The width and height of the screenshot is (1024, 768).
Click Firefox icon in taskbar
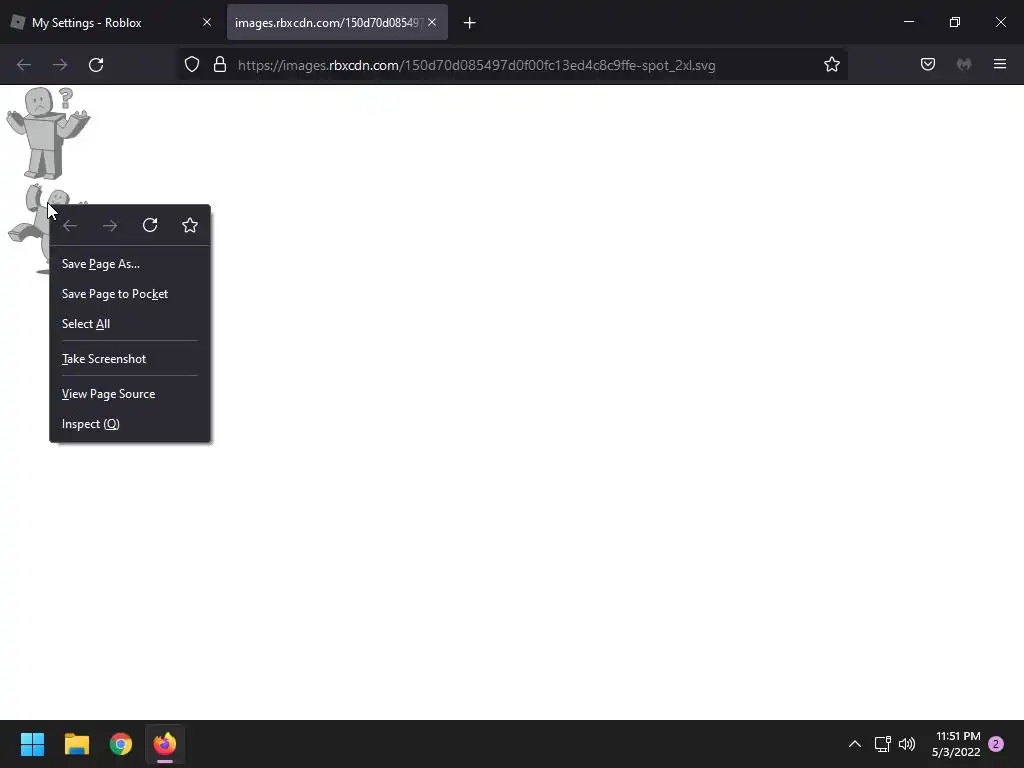[x=165, y=744]
